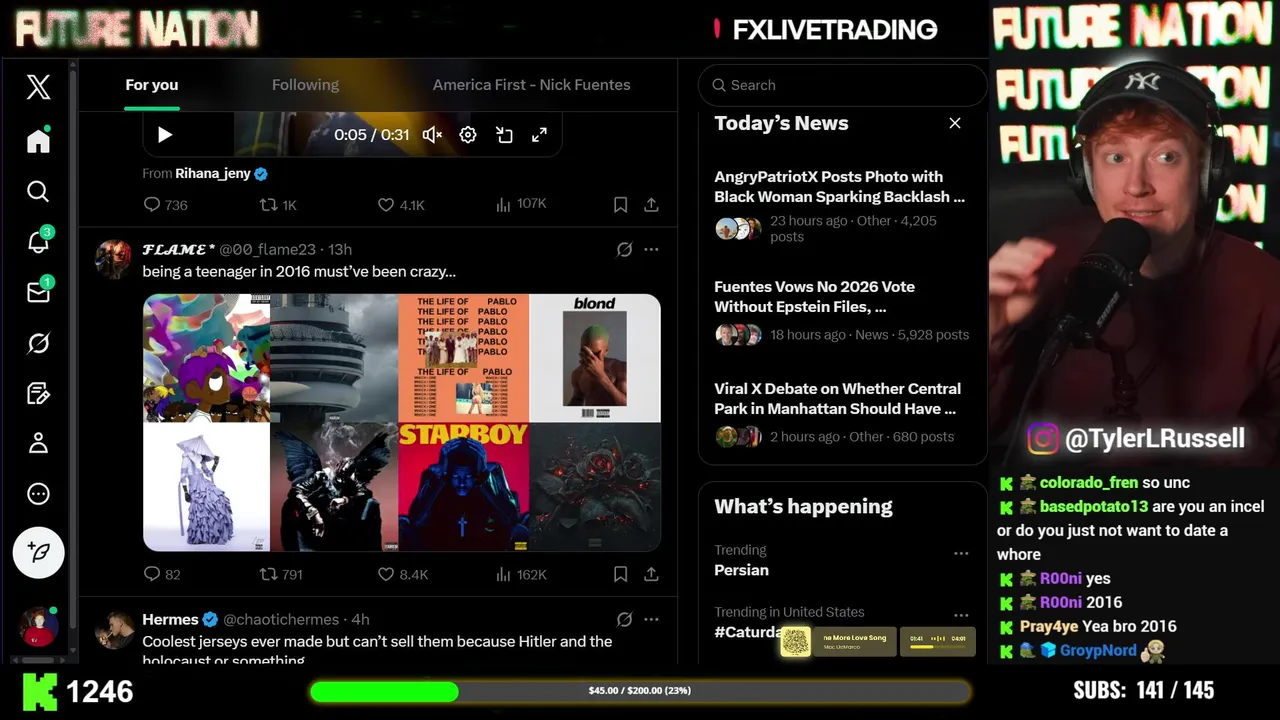
Task: Toggle picture-in-picture on the video
Action: coord(504,135)
